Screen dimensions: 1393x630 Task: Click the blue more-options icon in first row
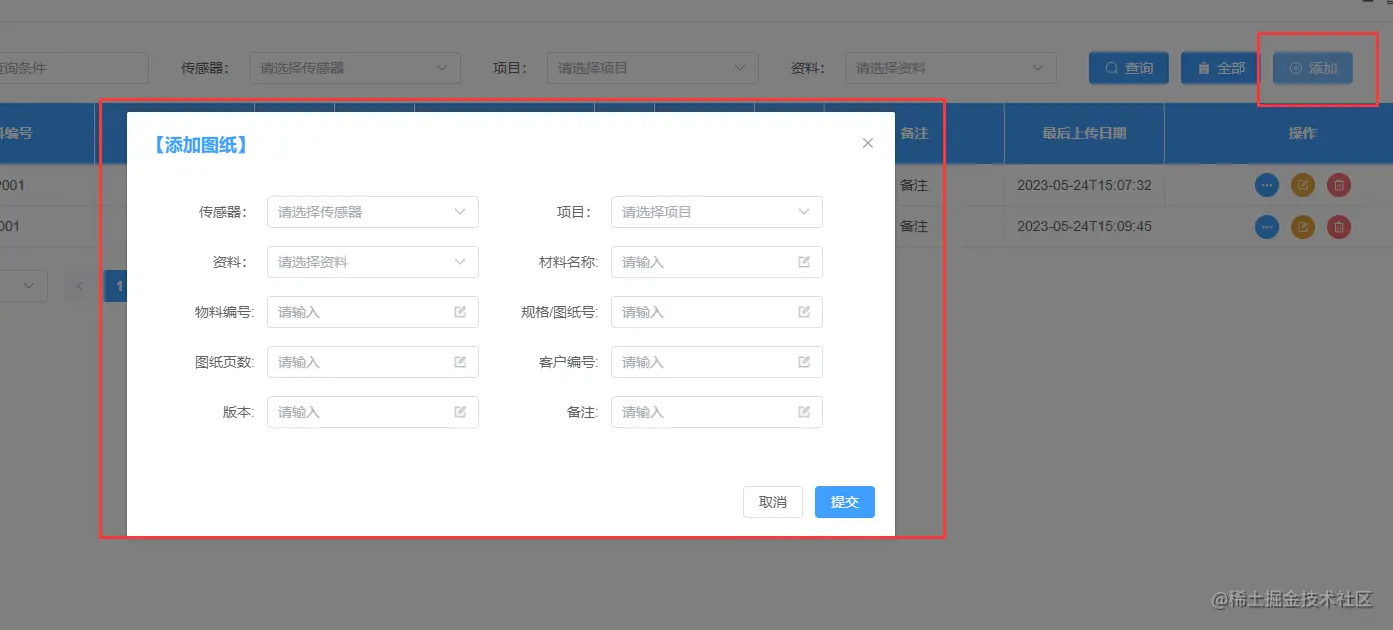(x=1267, y=185)
